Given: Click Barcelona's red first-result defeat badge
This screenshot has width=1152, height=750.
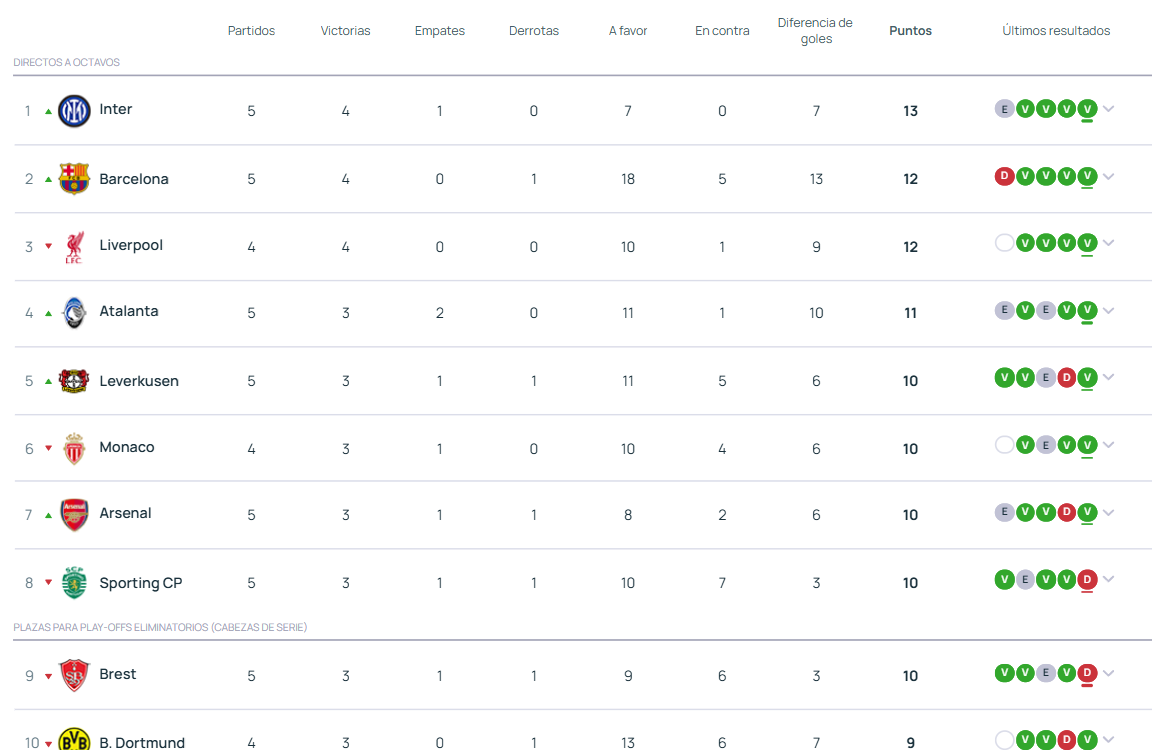Looking at the screenshot, I should click(1004, 177).
